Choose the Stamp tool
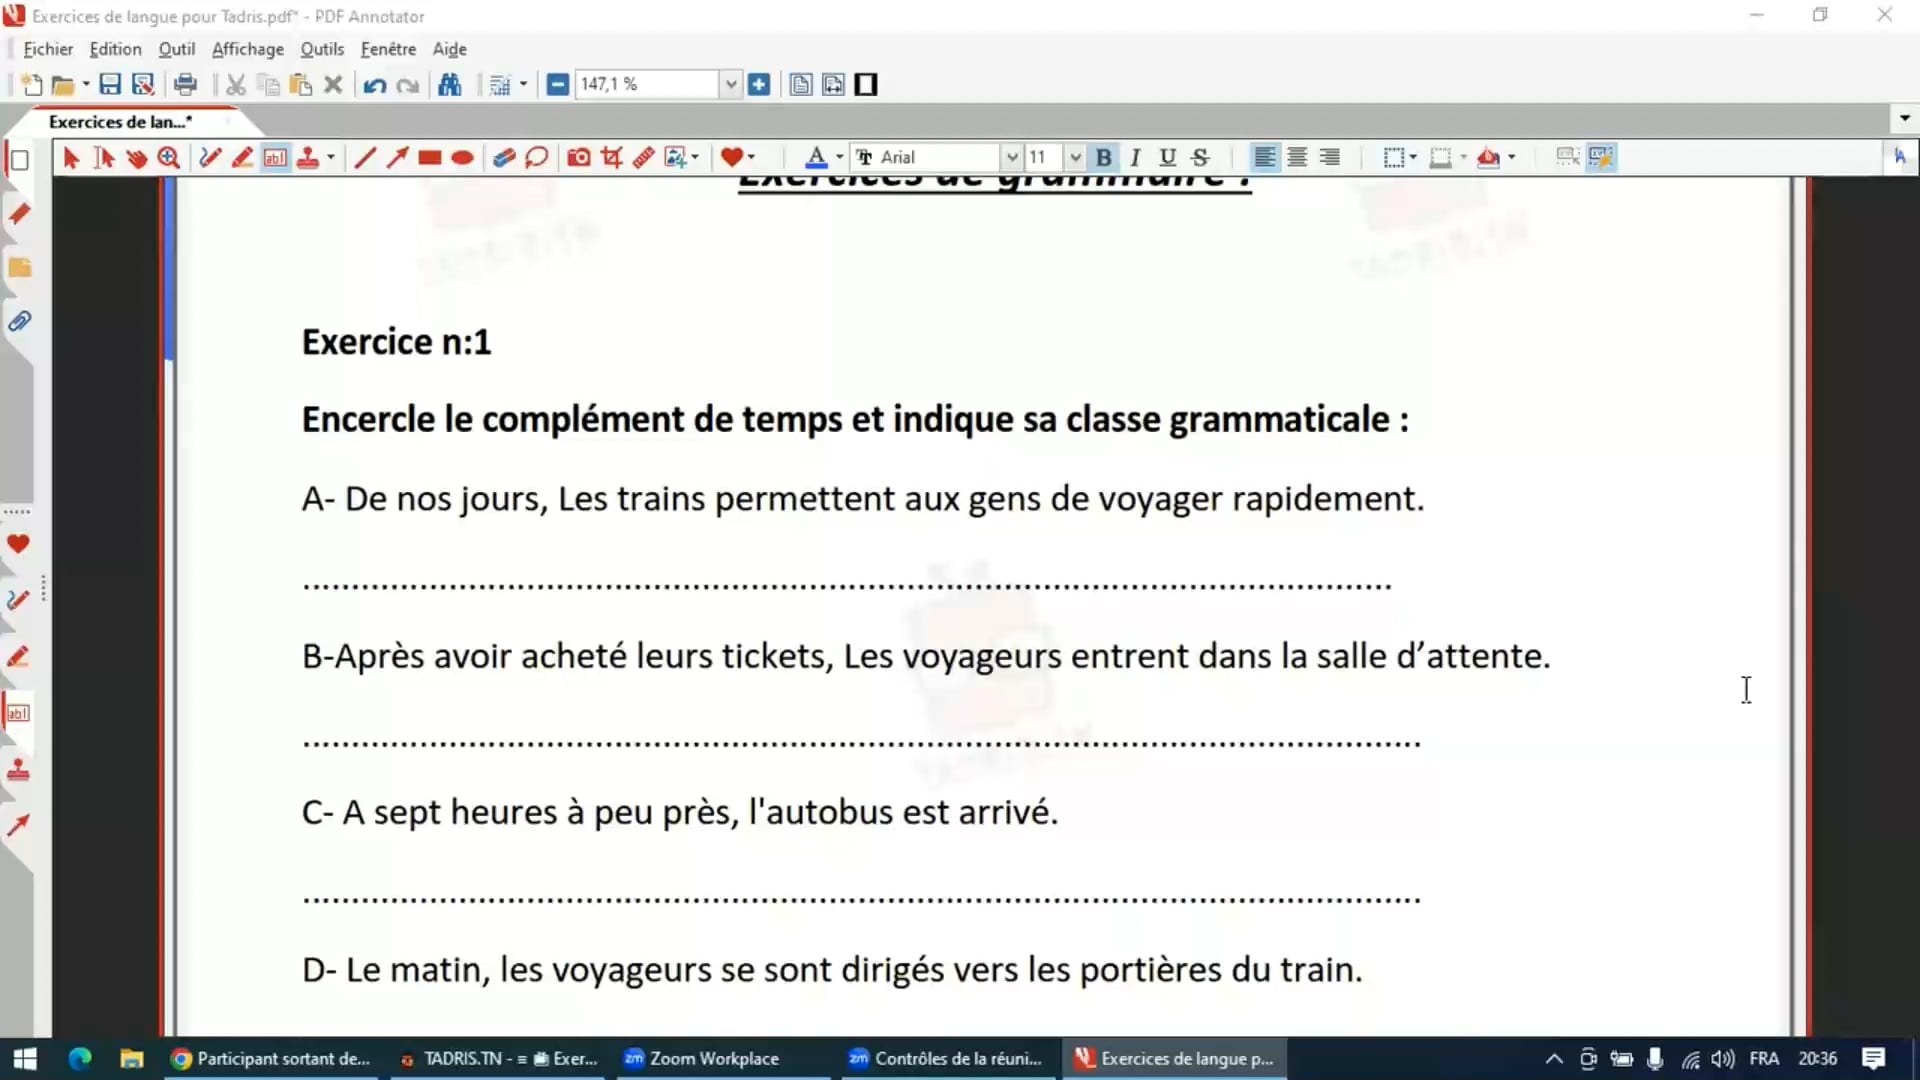The height and width of the screenshot is (1080, 1920). [308, 157]
